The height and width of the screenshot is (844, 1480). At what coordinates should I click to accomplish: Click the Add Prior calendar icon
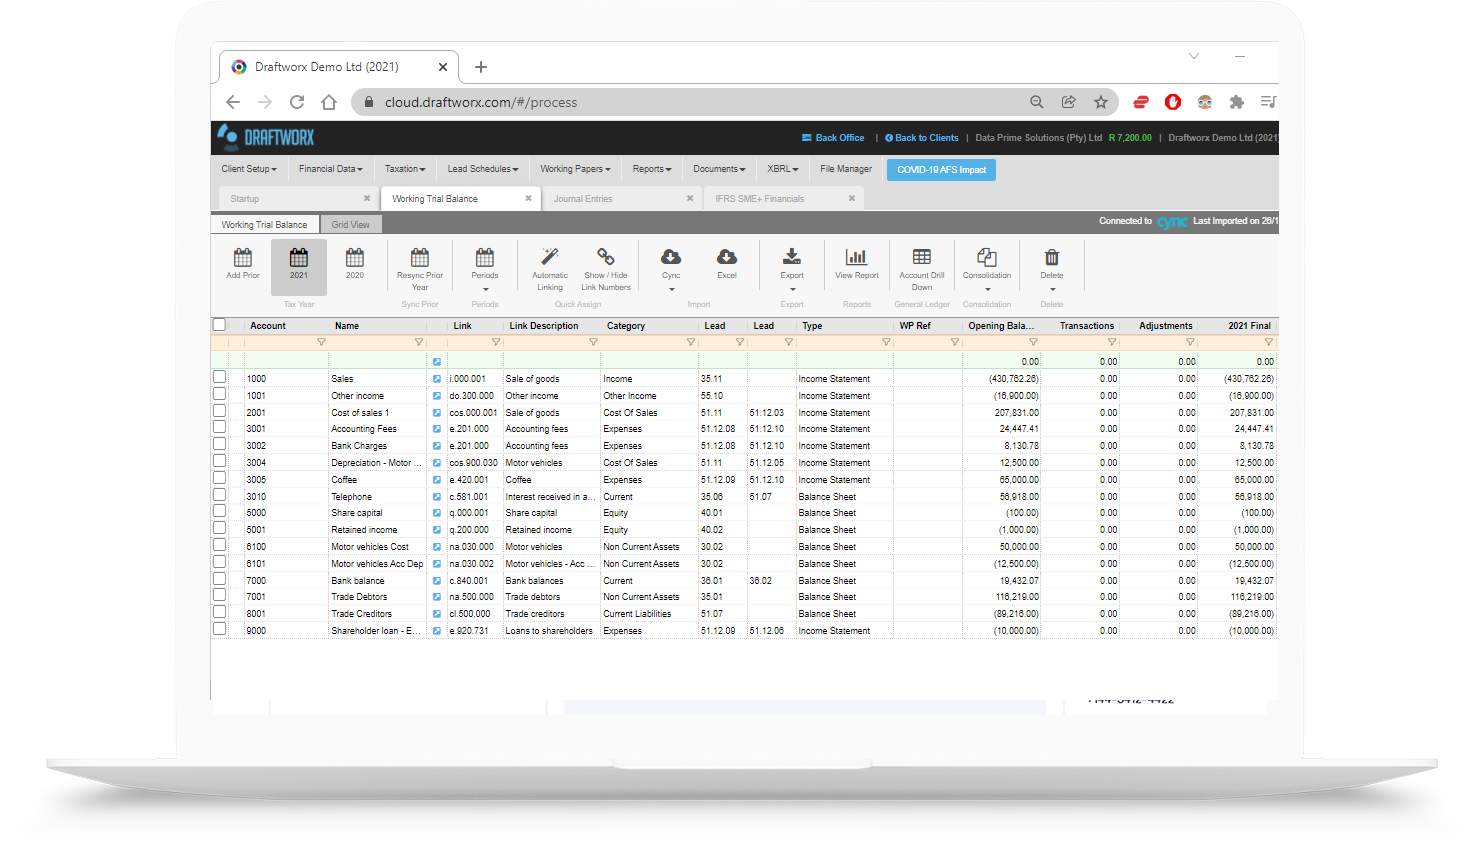tap(242, 258)
